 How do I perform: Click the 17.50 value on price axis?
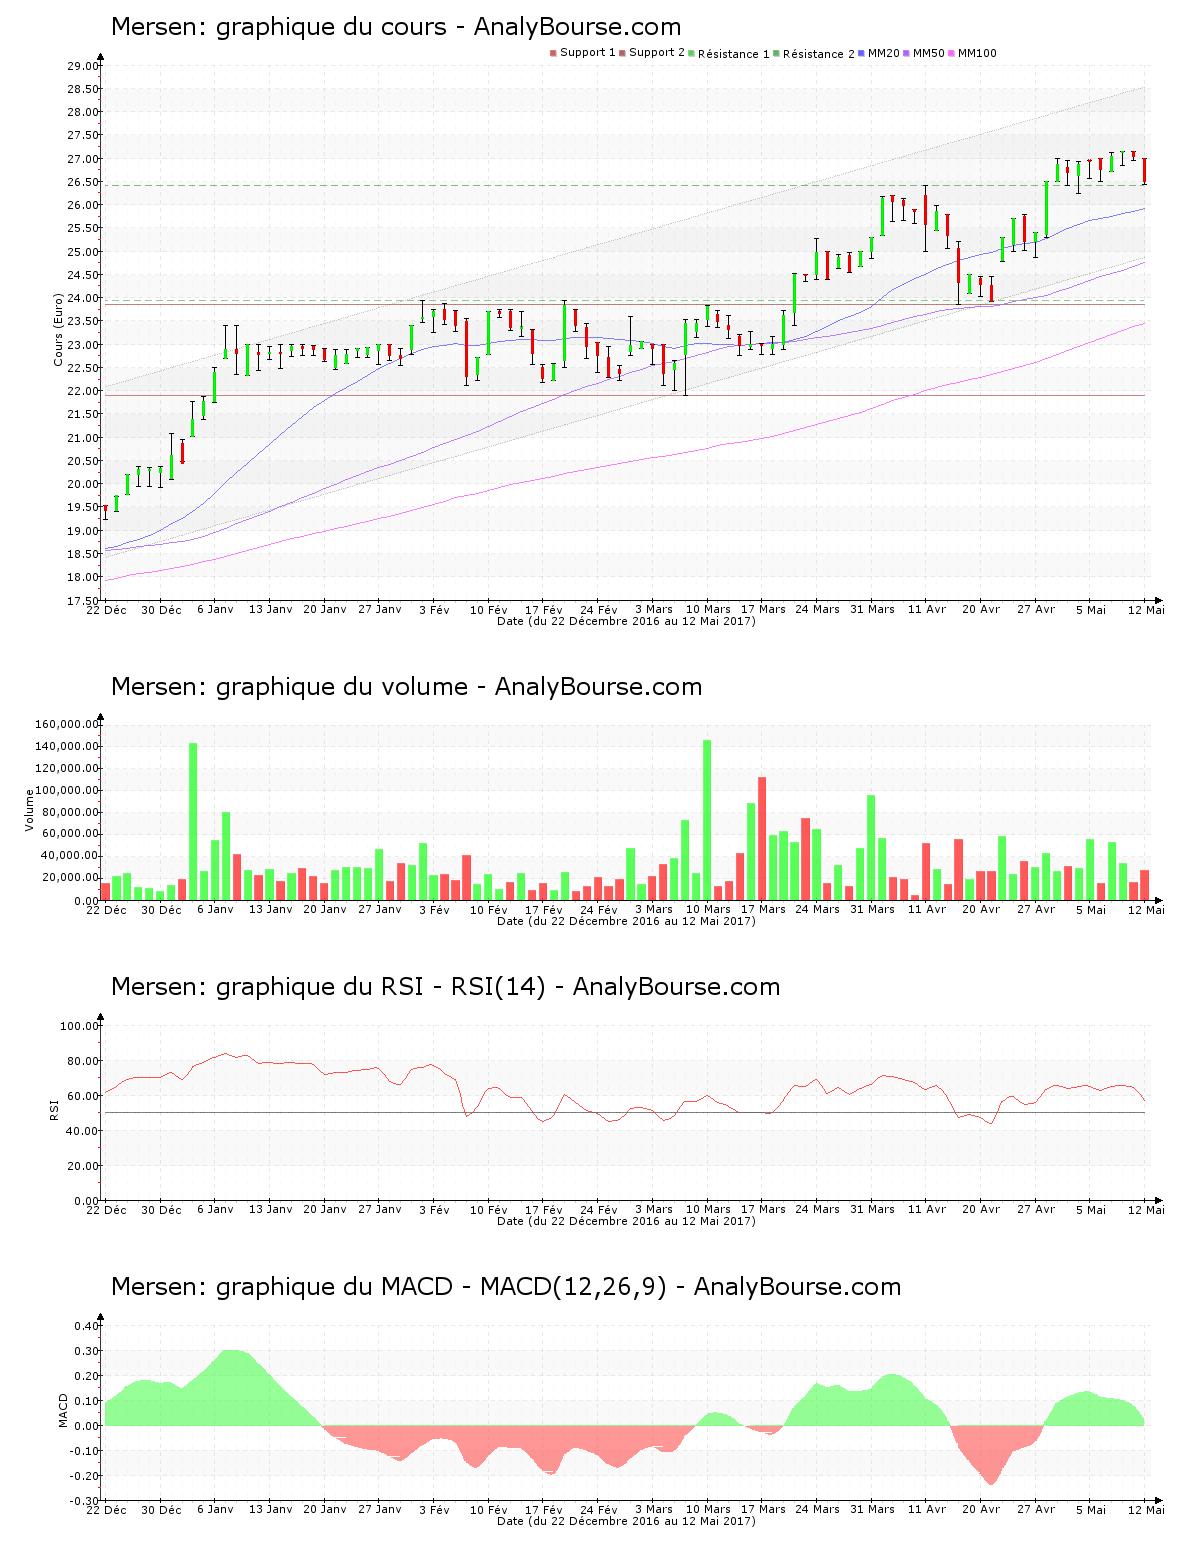click(83, 601)
